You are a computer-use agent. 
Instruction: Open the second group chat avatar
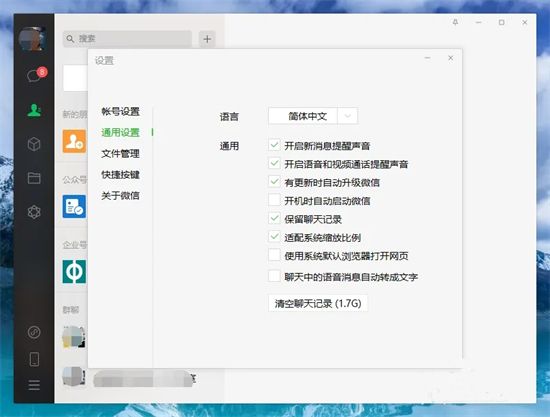click(74, 377)
